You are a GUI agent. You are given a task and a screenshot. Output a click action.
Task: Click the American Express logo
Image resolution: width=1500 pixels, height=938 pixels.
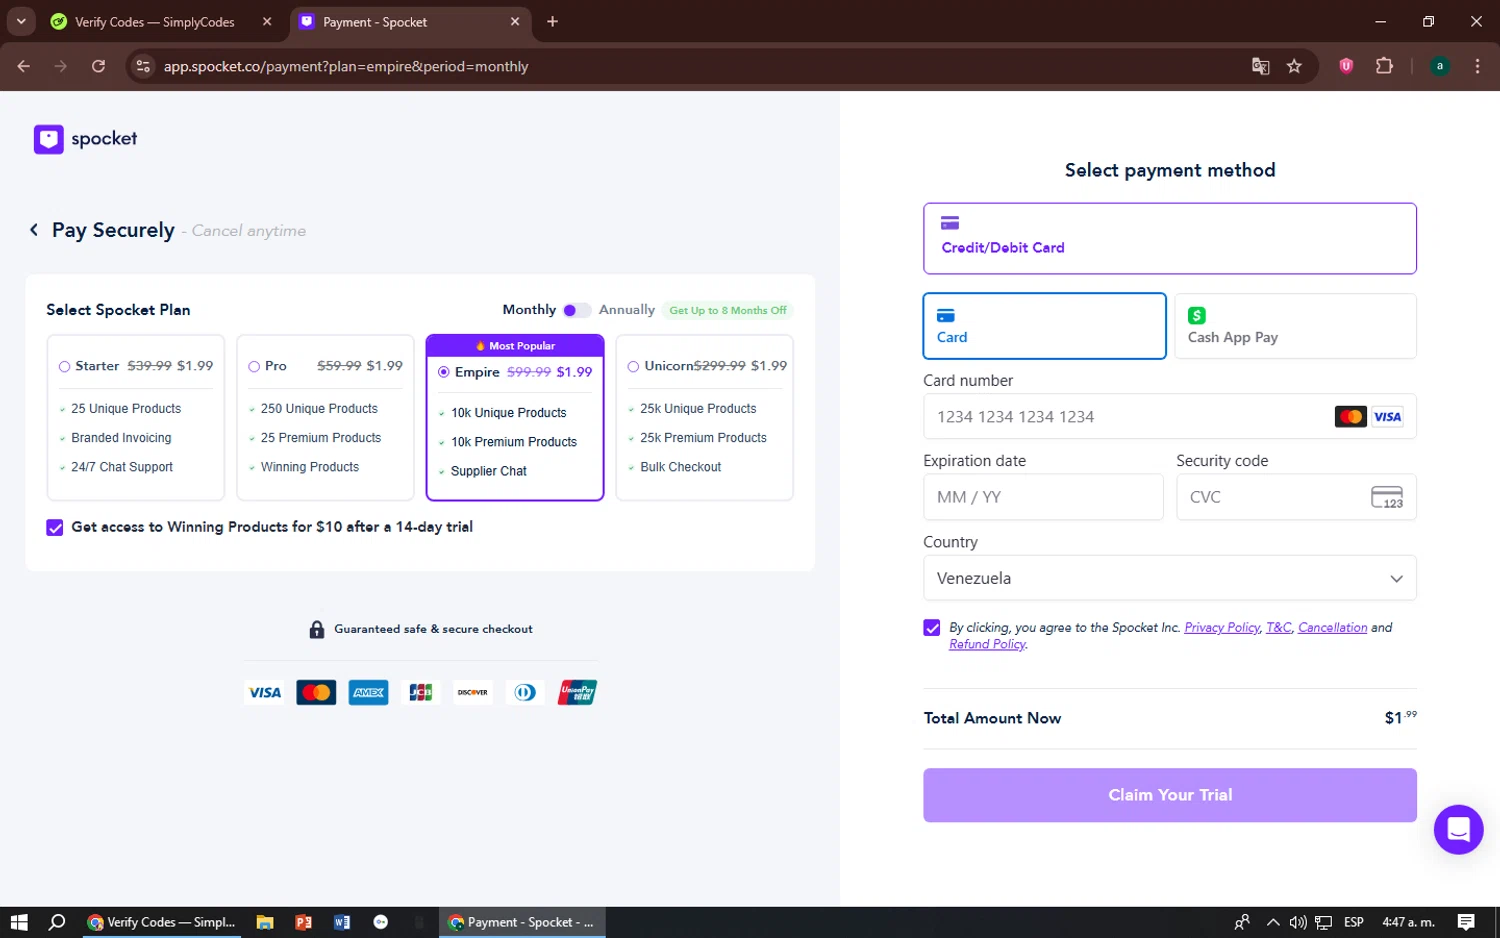(x=369, y=692)
